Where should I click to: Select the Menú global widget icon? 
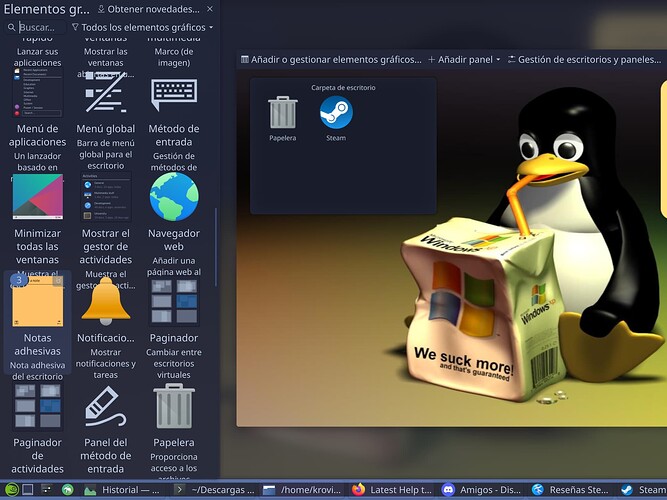(105, 92)
